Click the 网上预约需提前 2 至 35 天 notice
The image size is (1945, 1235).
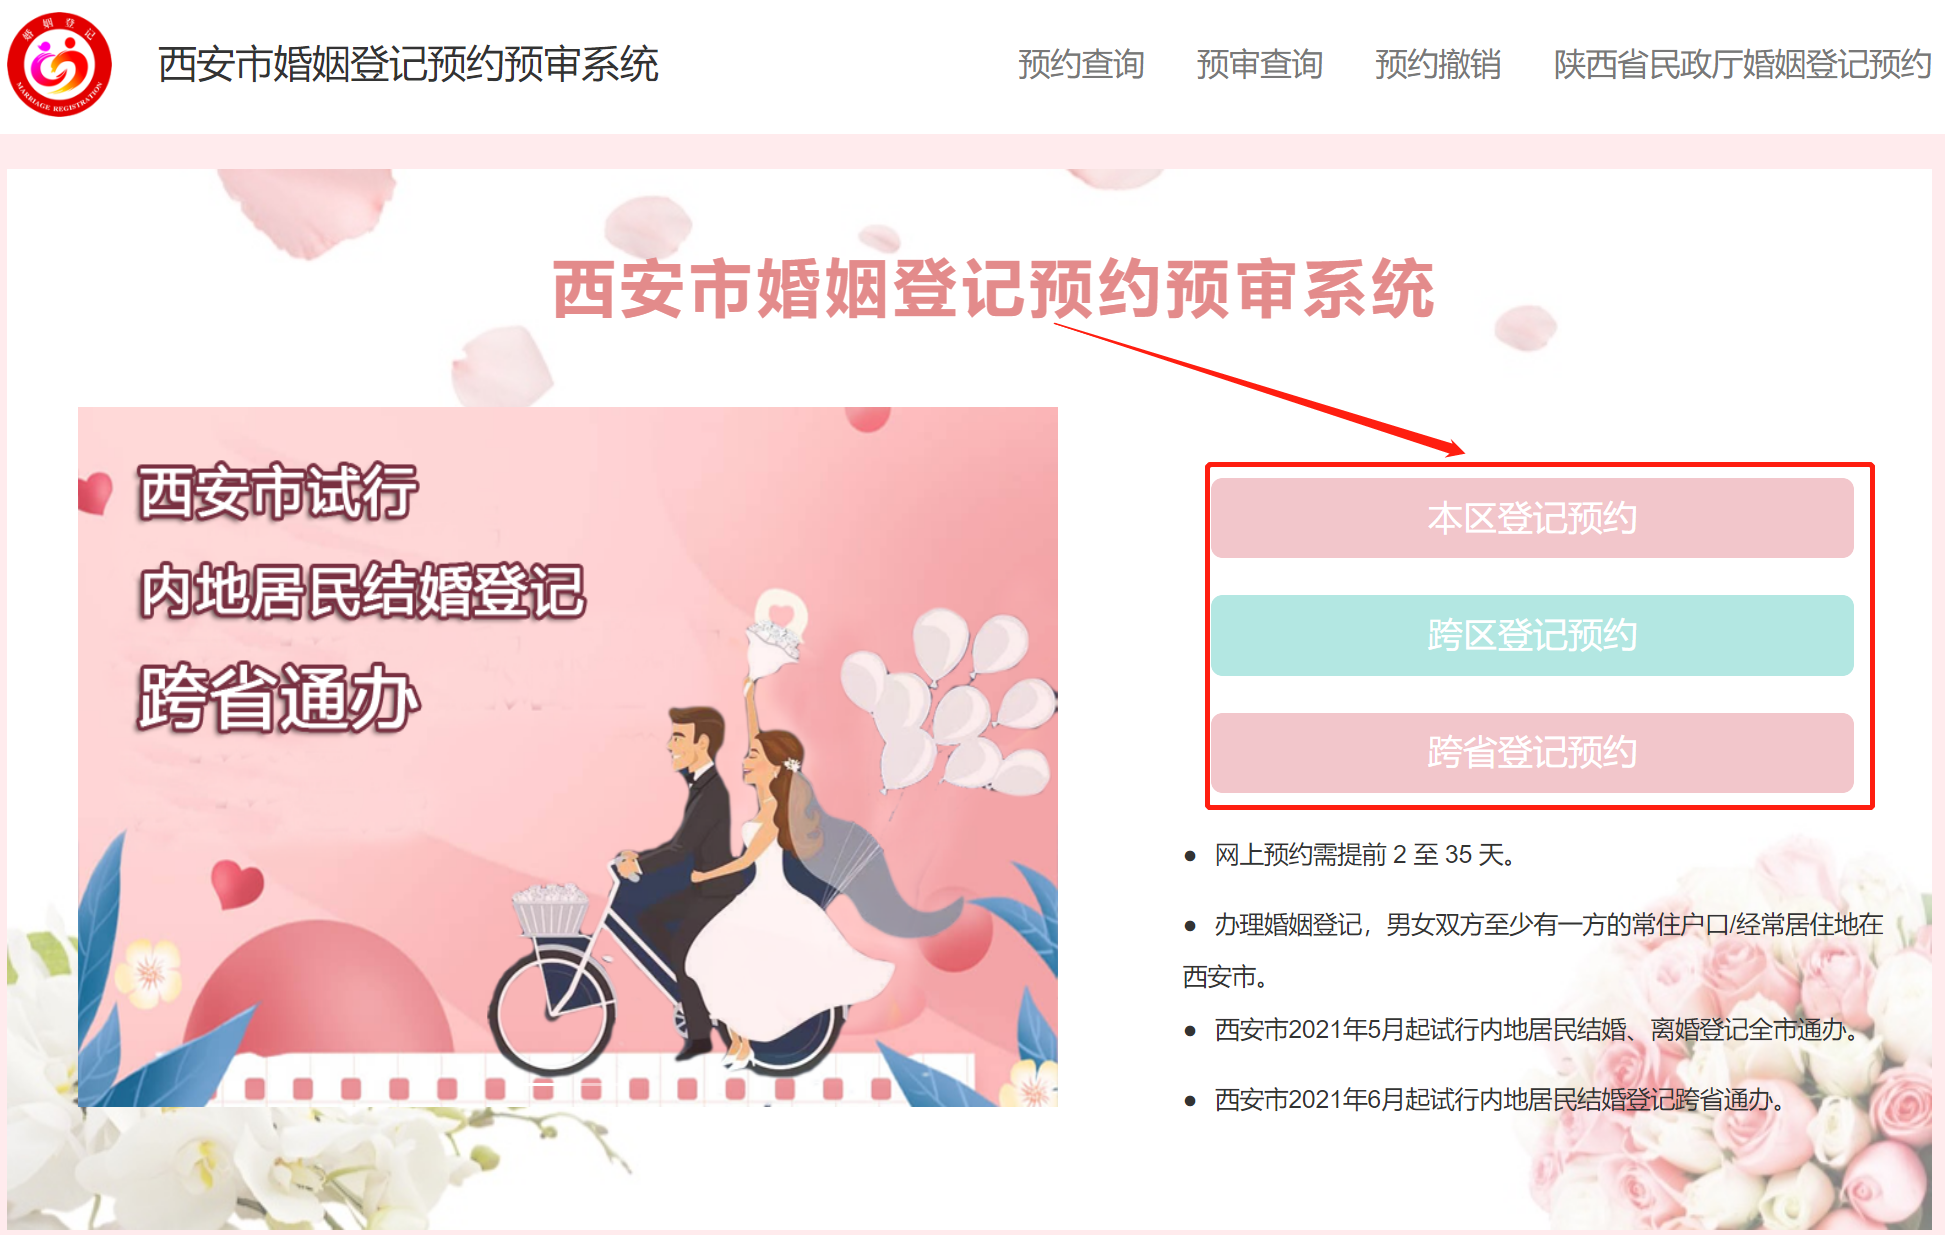coord(1365,855)
